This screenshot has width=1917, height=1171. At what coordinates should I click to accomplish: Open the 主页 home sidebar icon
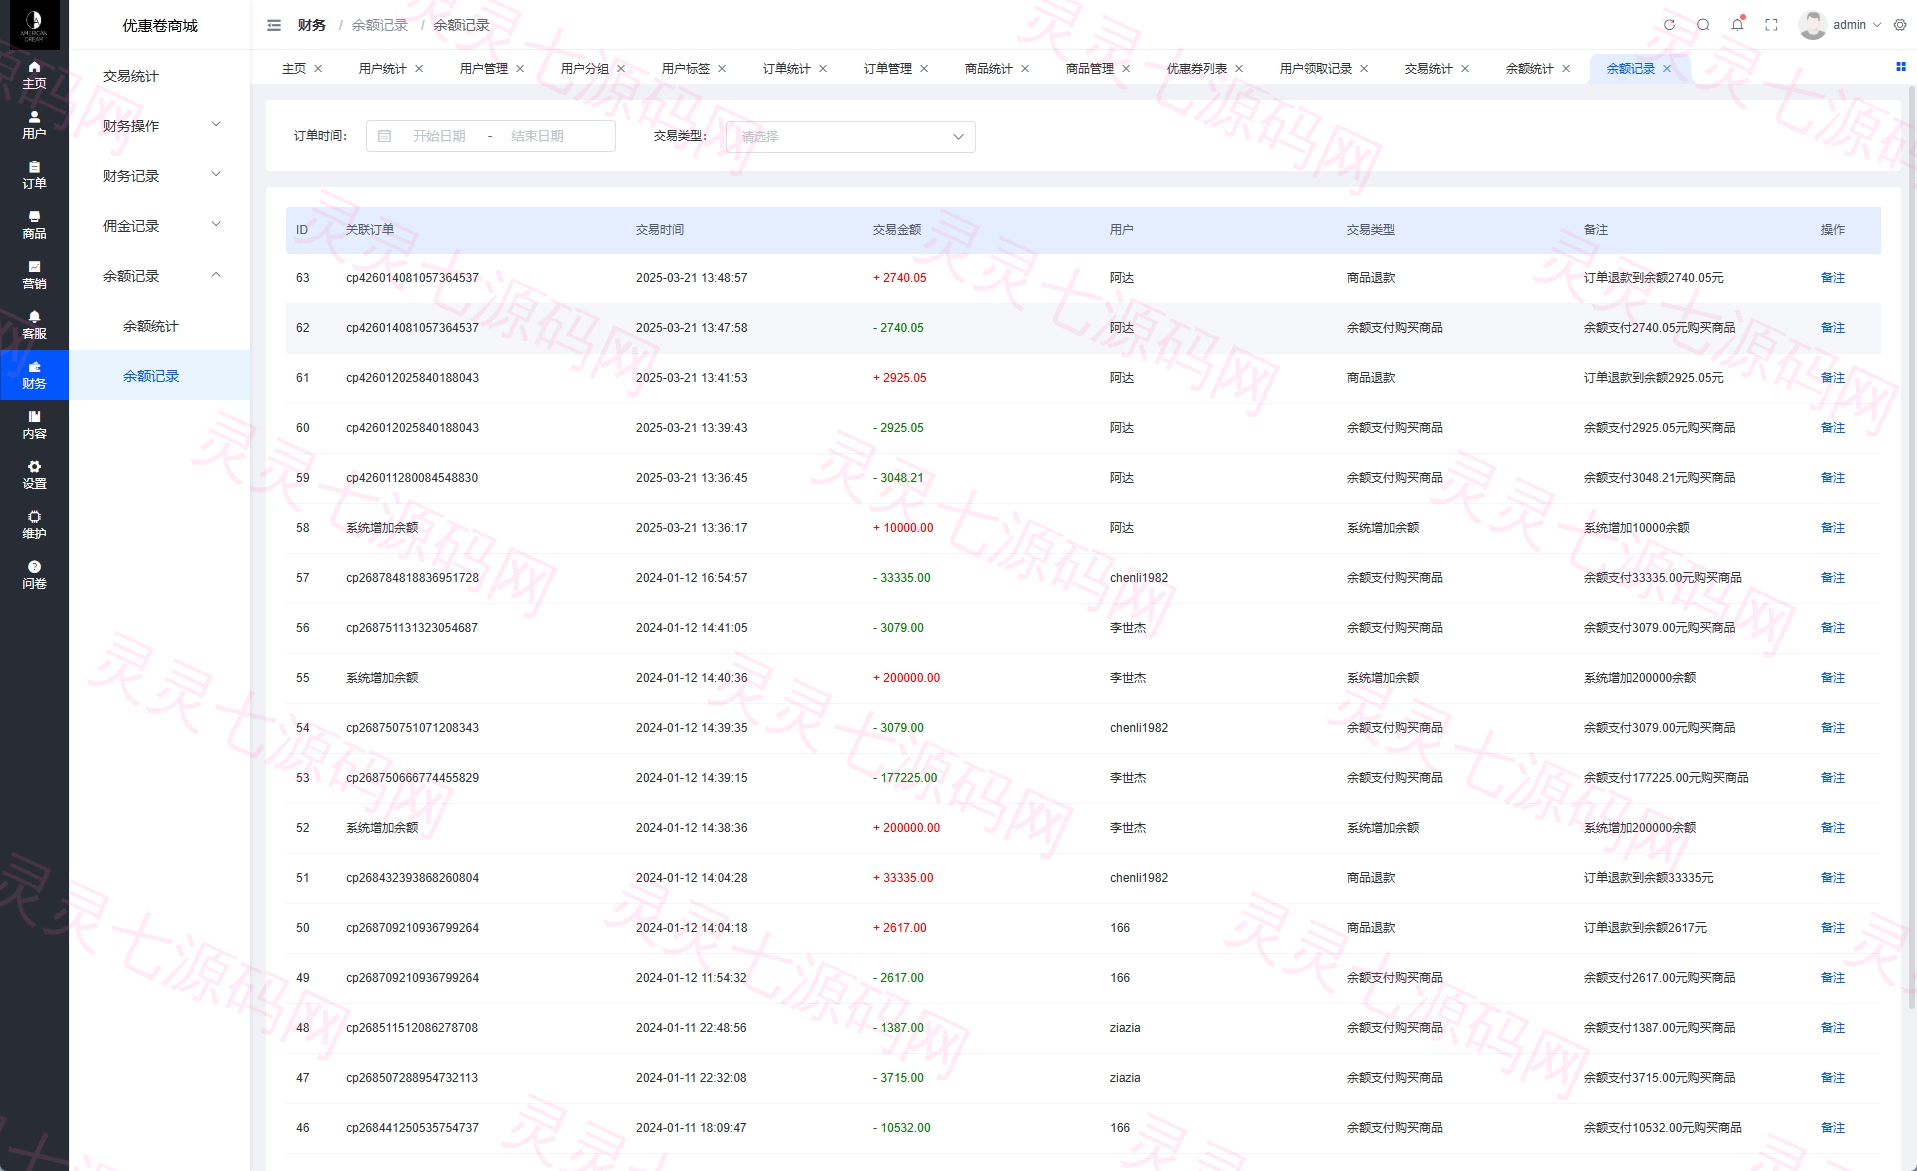coord(34,75)
